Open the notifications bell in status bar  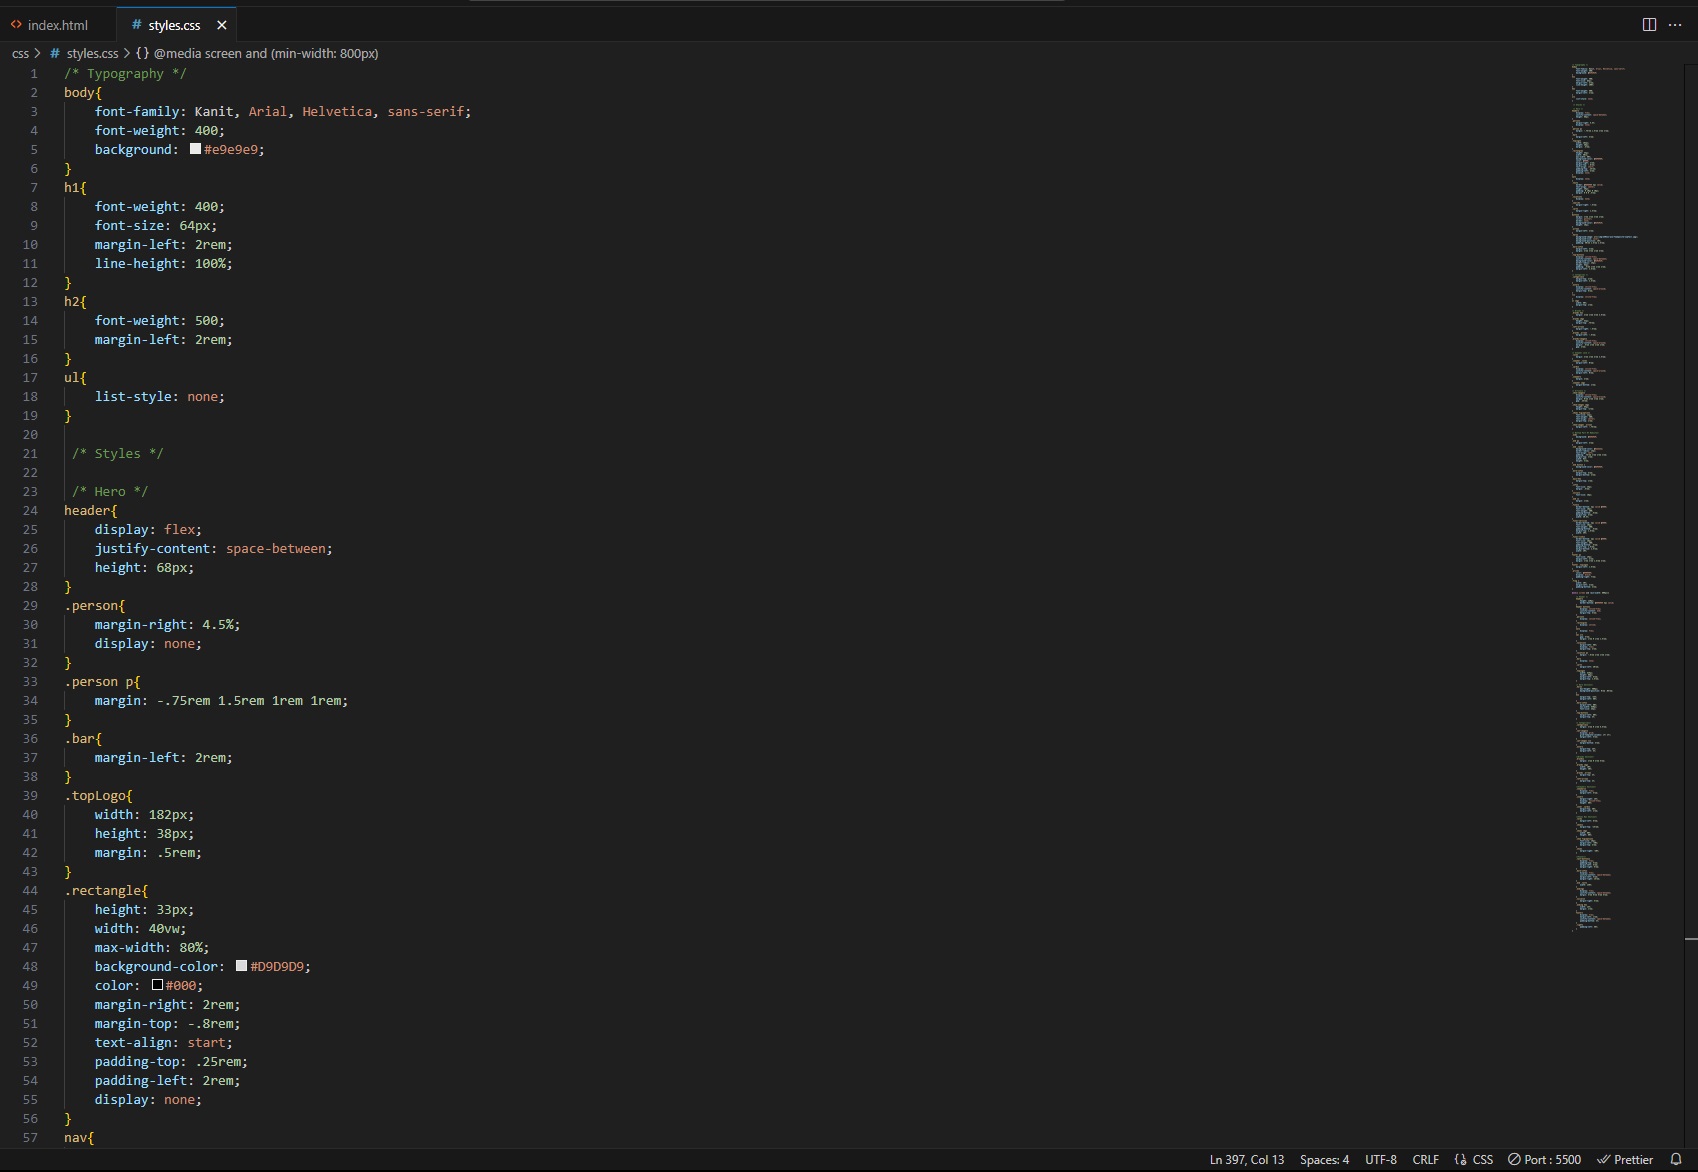click(1676, 1160)
